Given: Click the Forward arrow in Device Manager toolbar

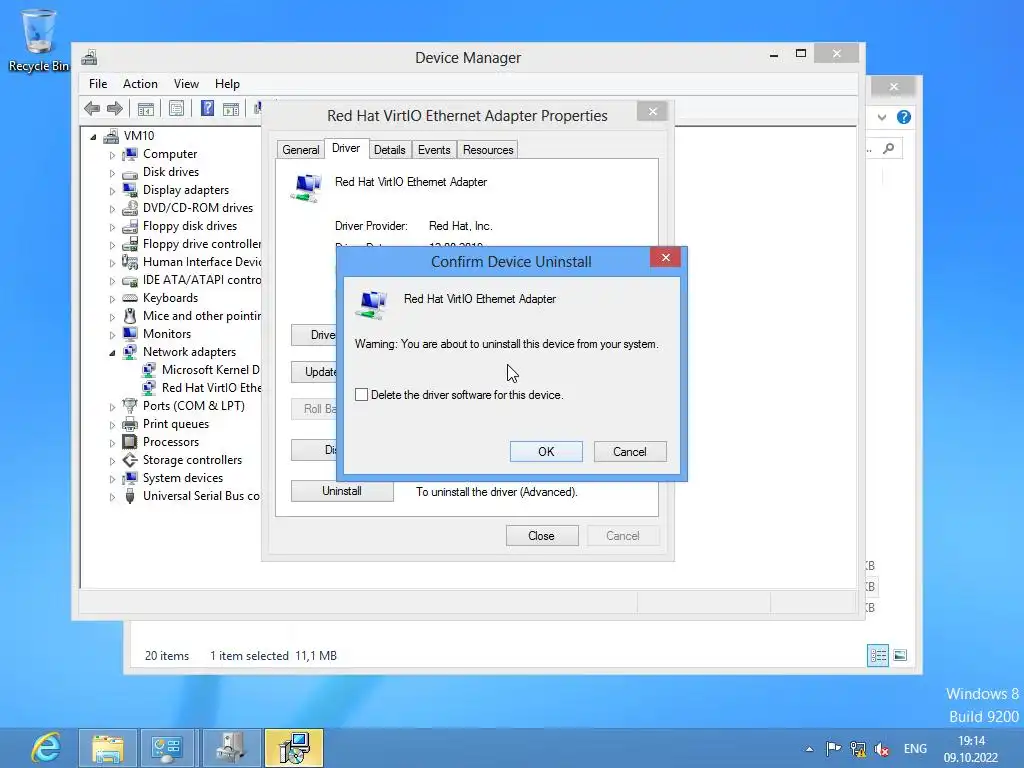Looking at the screenshot, I should [x=114, y=108].
